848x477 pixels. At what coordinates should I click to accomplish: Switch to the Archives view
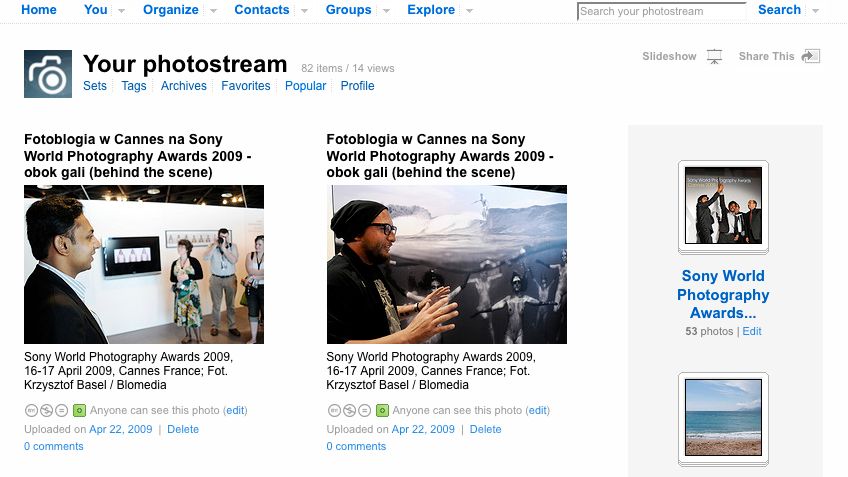pyautogui.click(x=184, y=86)
